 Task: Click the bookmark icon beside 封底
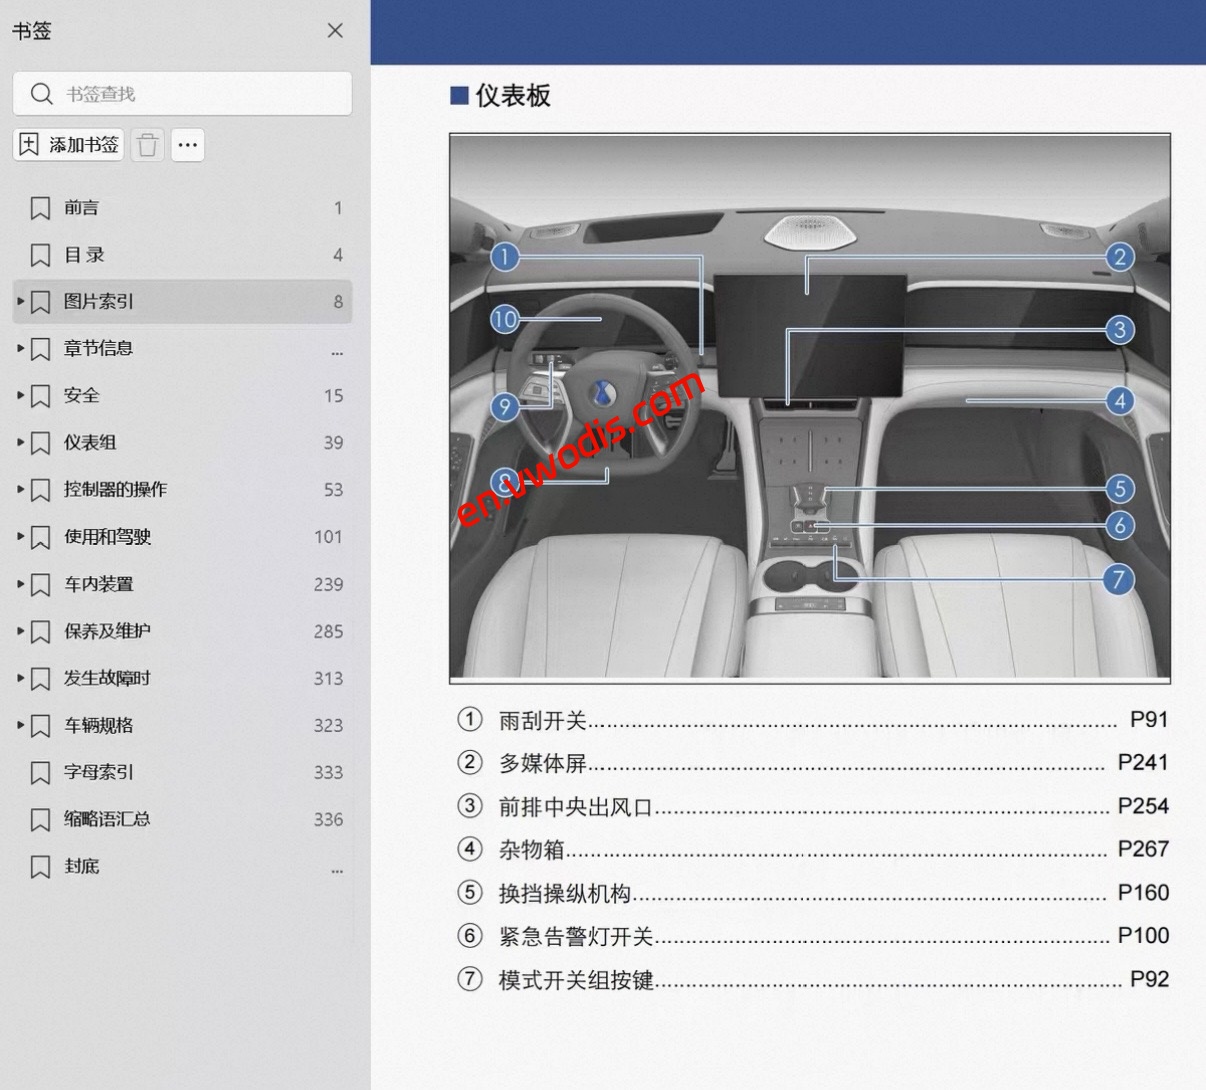click(x=40, y=866)
